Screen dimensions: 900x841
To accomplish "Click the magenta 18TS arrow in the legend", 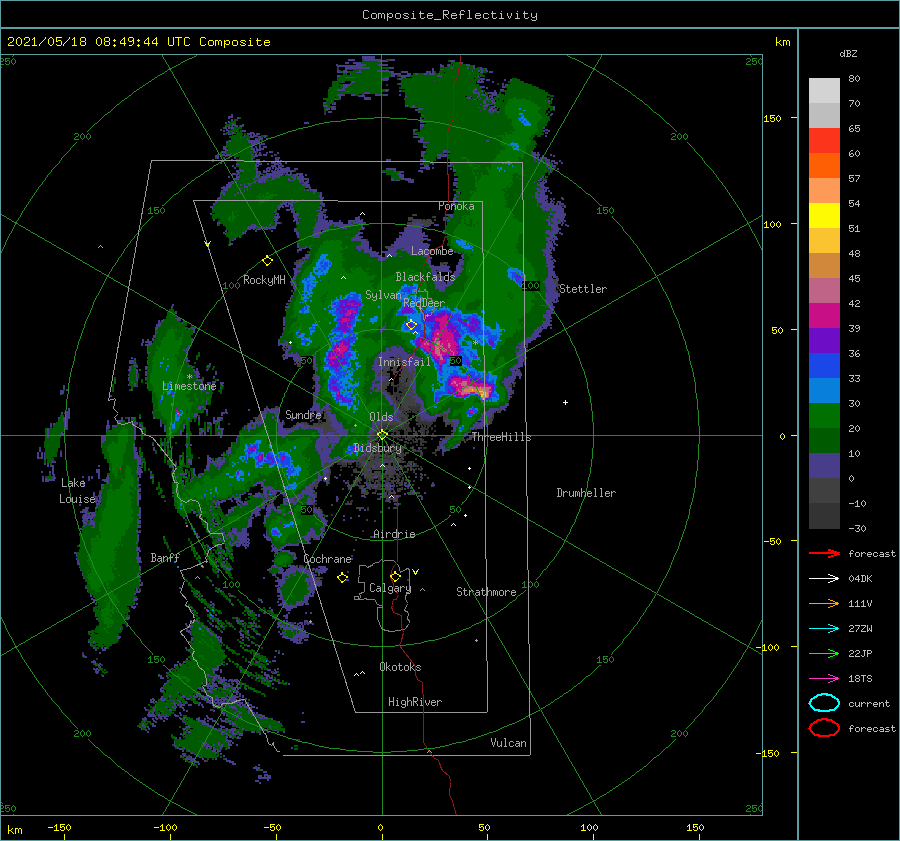I will click(824, 678).
